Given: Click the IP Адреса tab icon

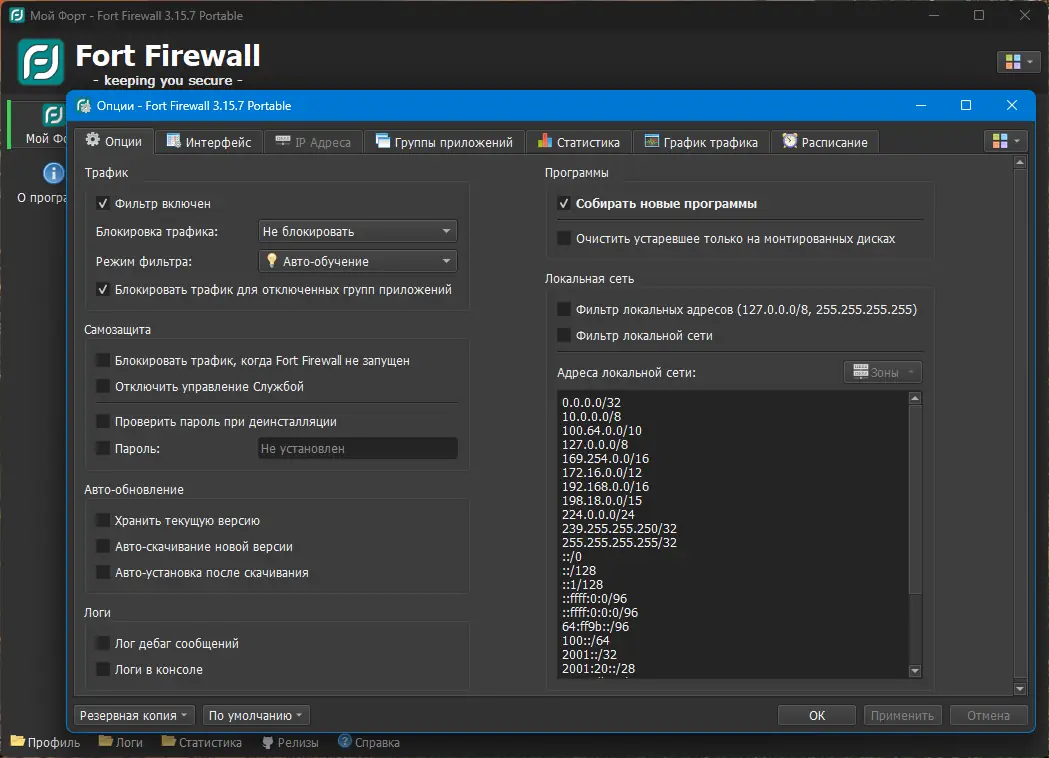Looking at the screenshot, I should click(x=283, y=140).
